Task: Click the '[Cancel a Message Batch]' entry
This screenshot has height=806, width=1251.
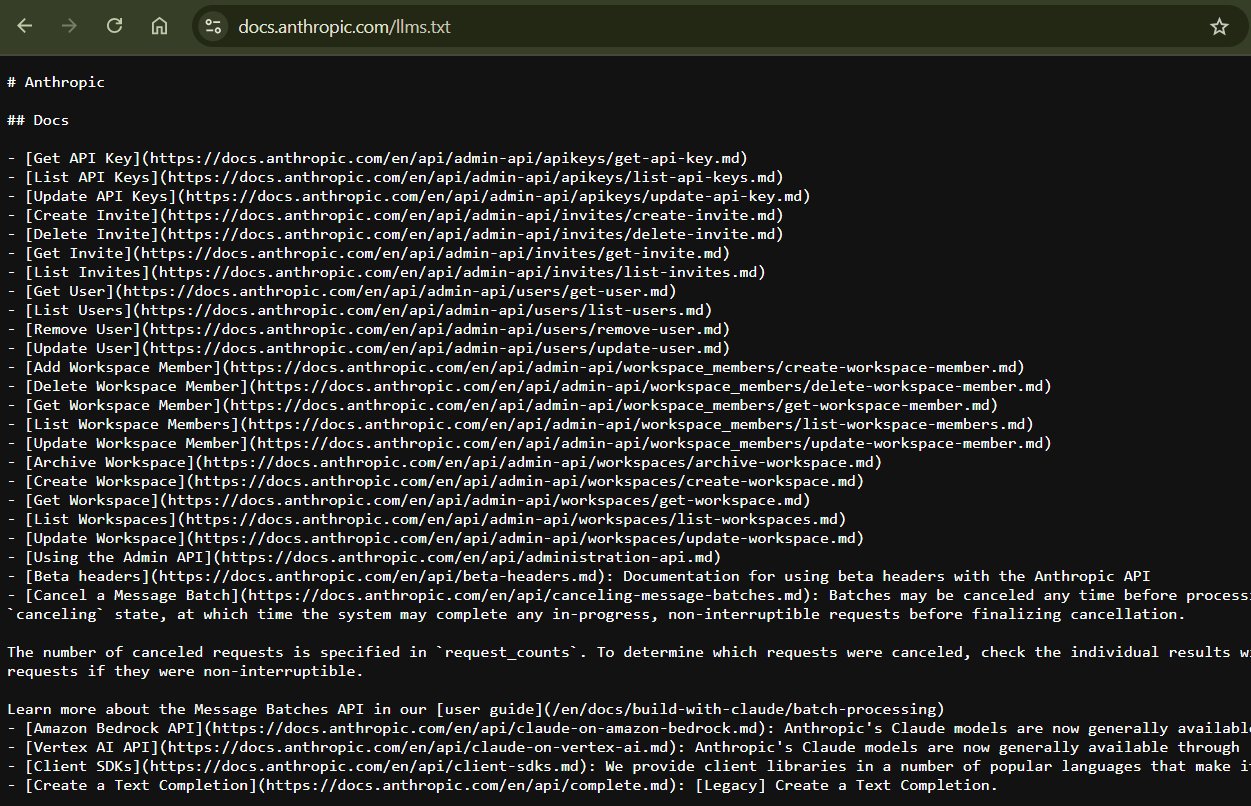Action: pos(629,595)
